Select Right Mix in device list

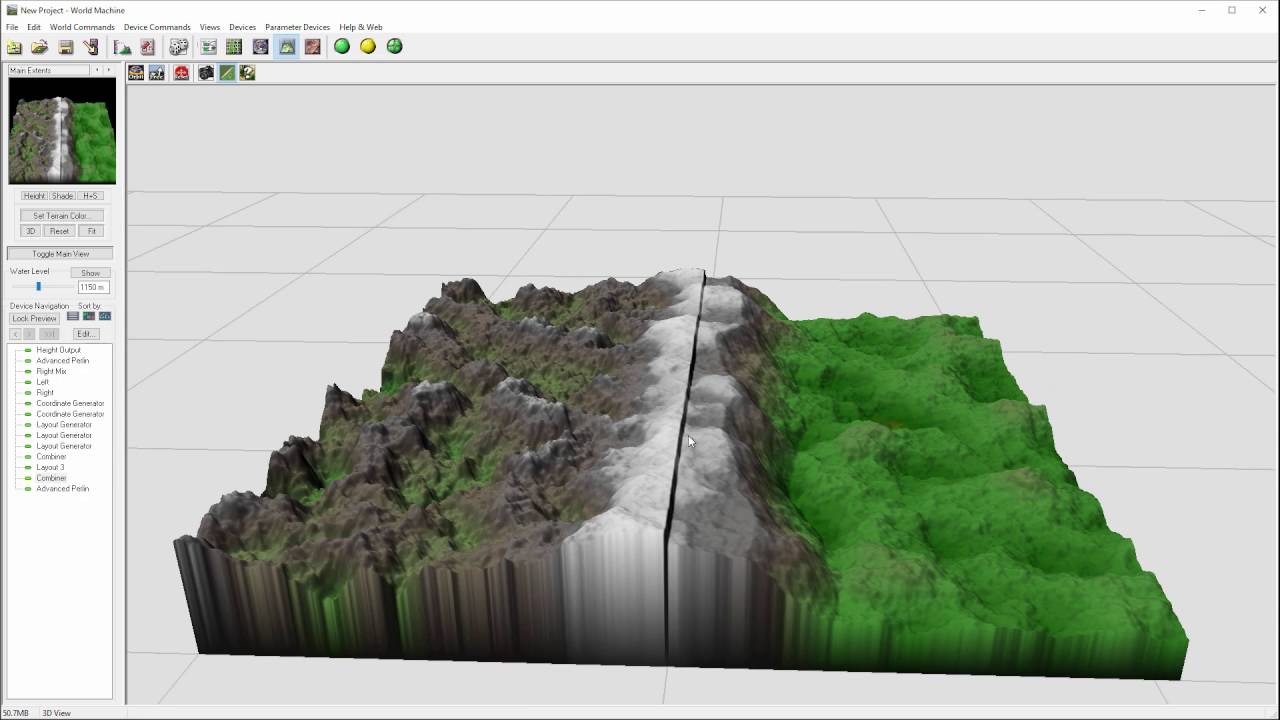pos(51,372)
